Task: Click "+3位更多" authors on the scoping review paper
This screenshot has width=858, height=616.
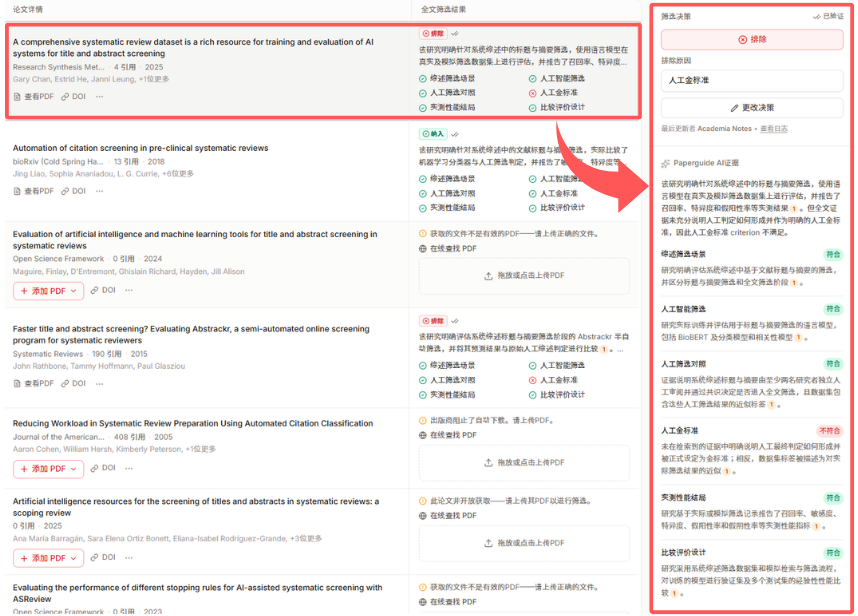Action: point(306,539)
